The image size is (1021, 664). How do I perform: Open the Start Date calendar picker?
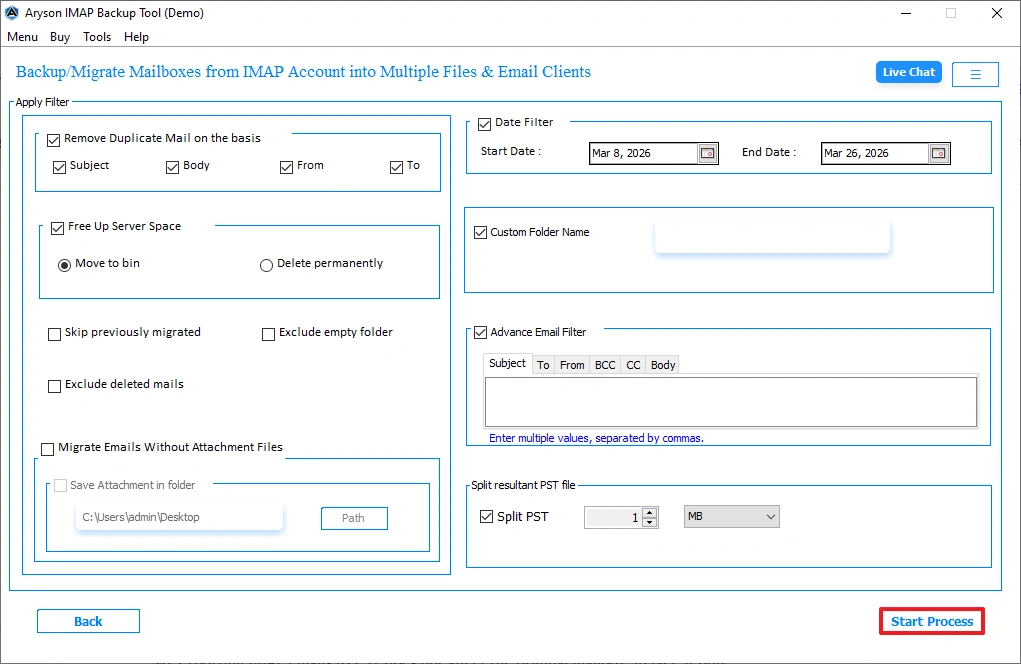[x=708, y=153]
